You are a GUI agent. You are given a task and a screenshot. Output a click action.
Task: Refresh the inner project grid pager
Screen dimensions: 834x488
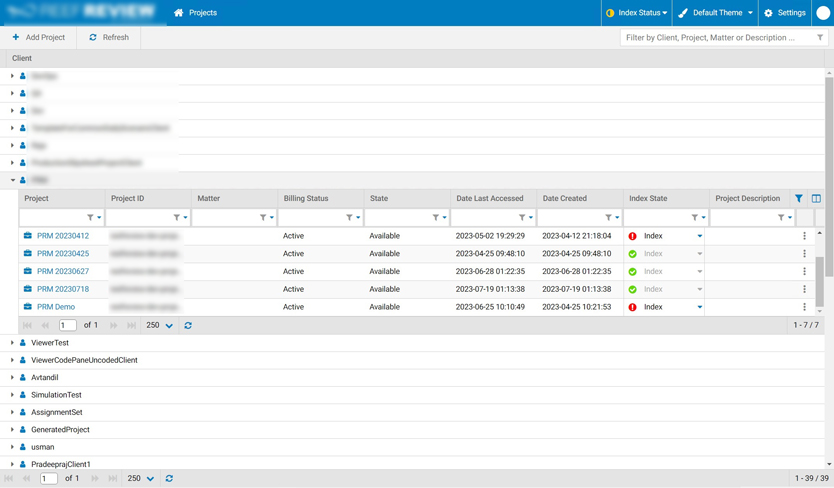[x=188, y=326]
